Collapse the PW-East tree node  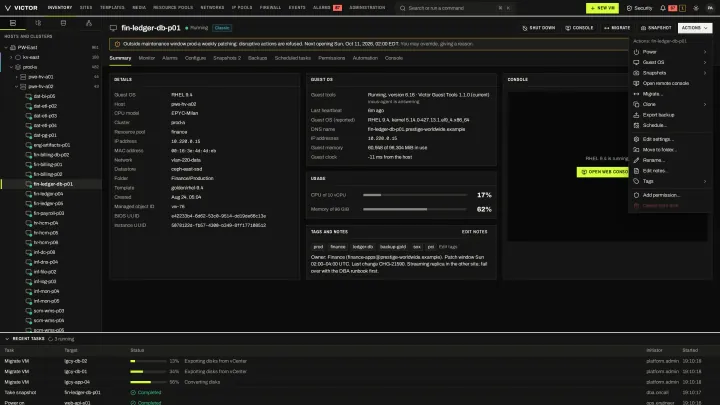pos(6,47)
